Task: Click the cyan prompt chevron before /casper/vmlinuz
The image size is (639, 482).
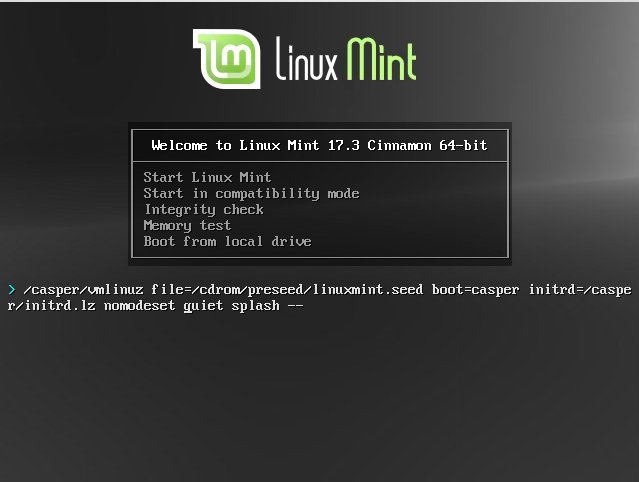Action: (x=12, y=290)
